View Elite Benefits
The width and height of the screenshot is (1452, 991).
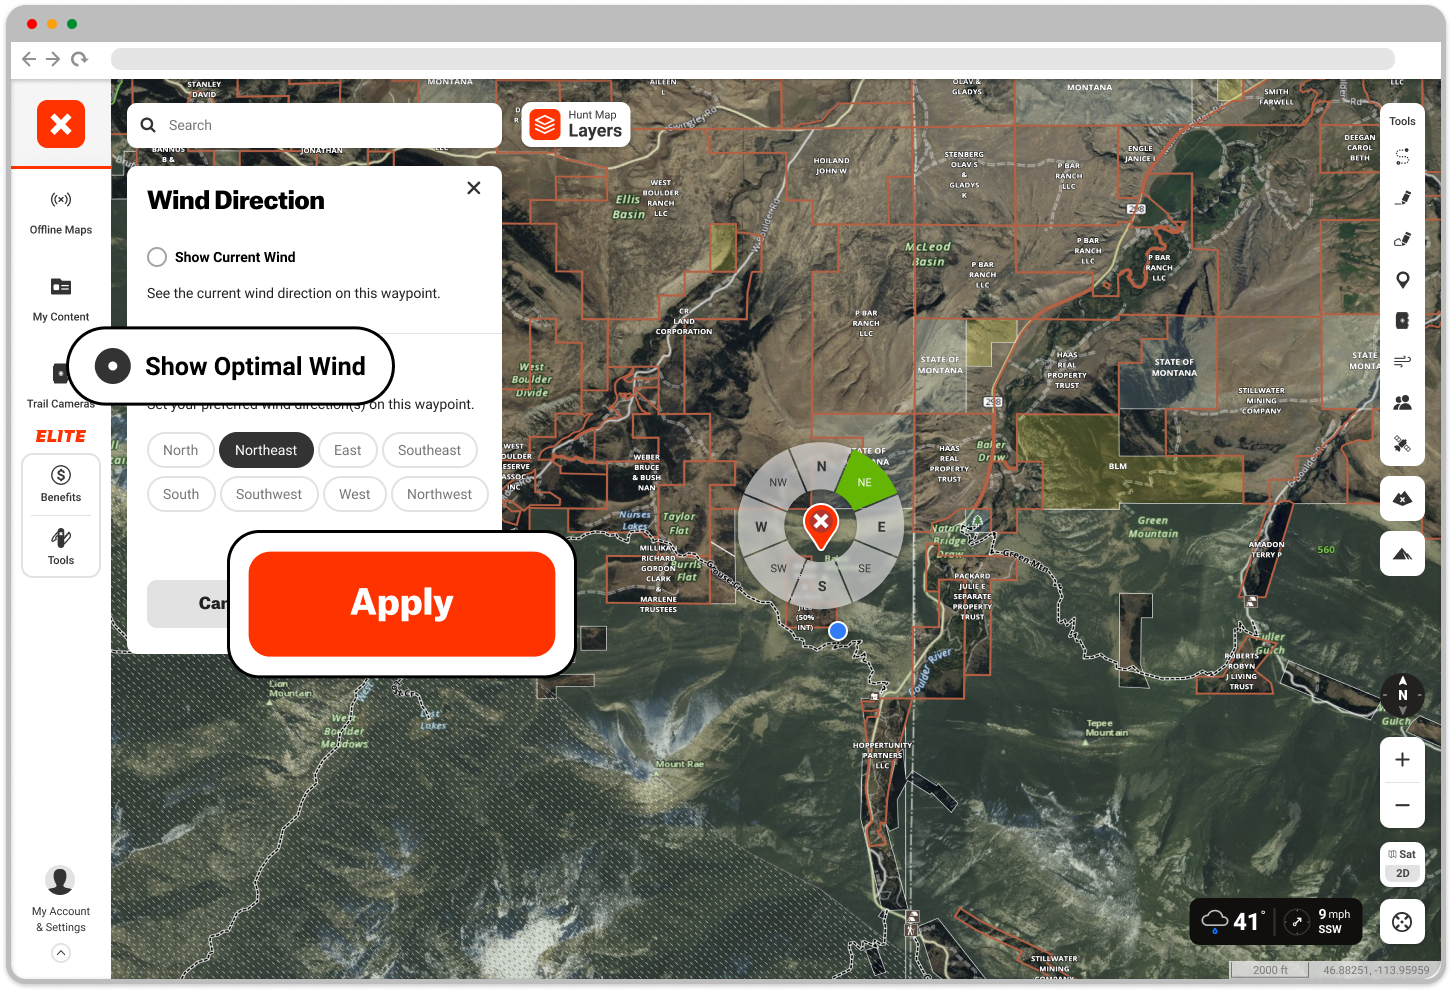pos(60,484)
